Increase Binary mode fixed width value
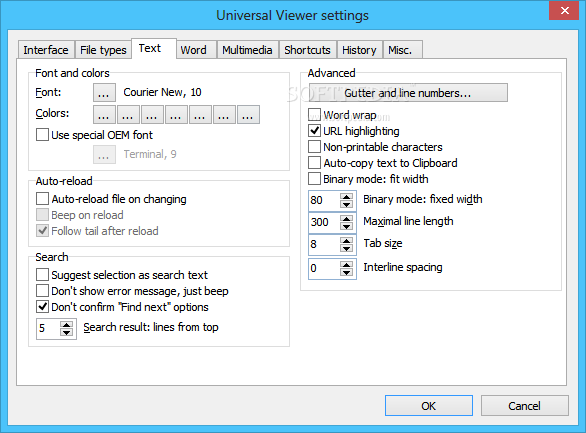 tap(346, 197)
